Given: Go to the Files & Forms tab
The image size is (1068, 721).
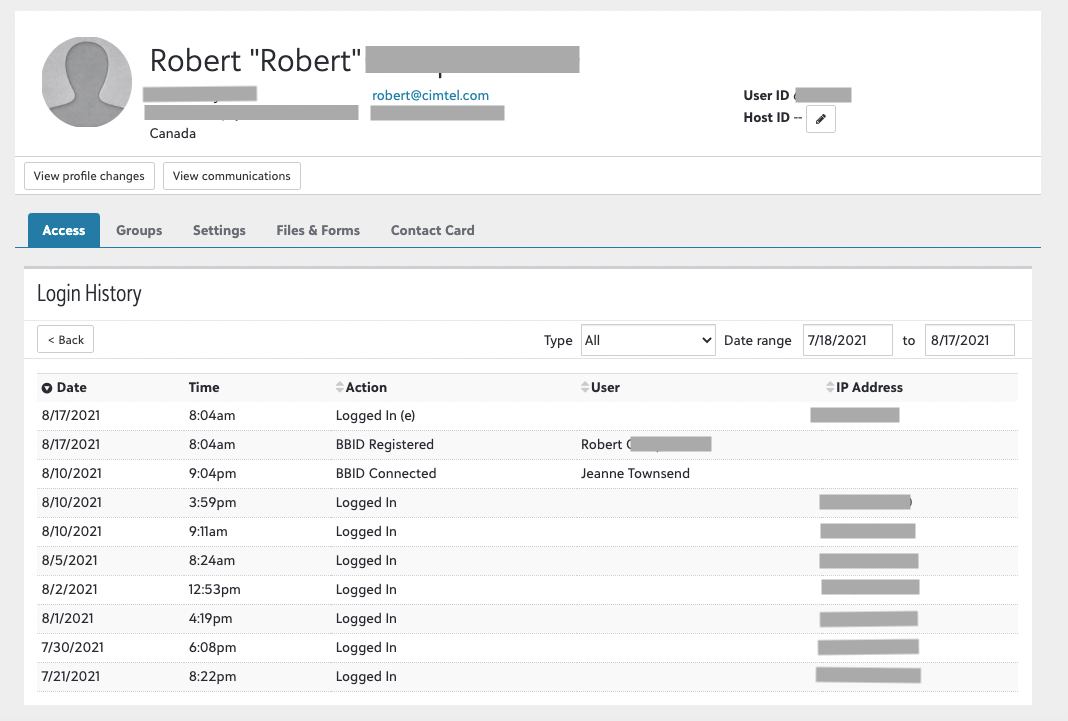Looking at the screenshot, I should (318, 230).
